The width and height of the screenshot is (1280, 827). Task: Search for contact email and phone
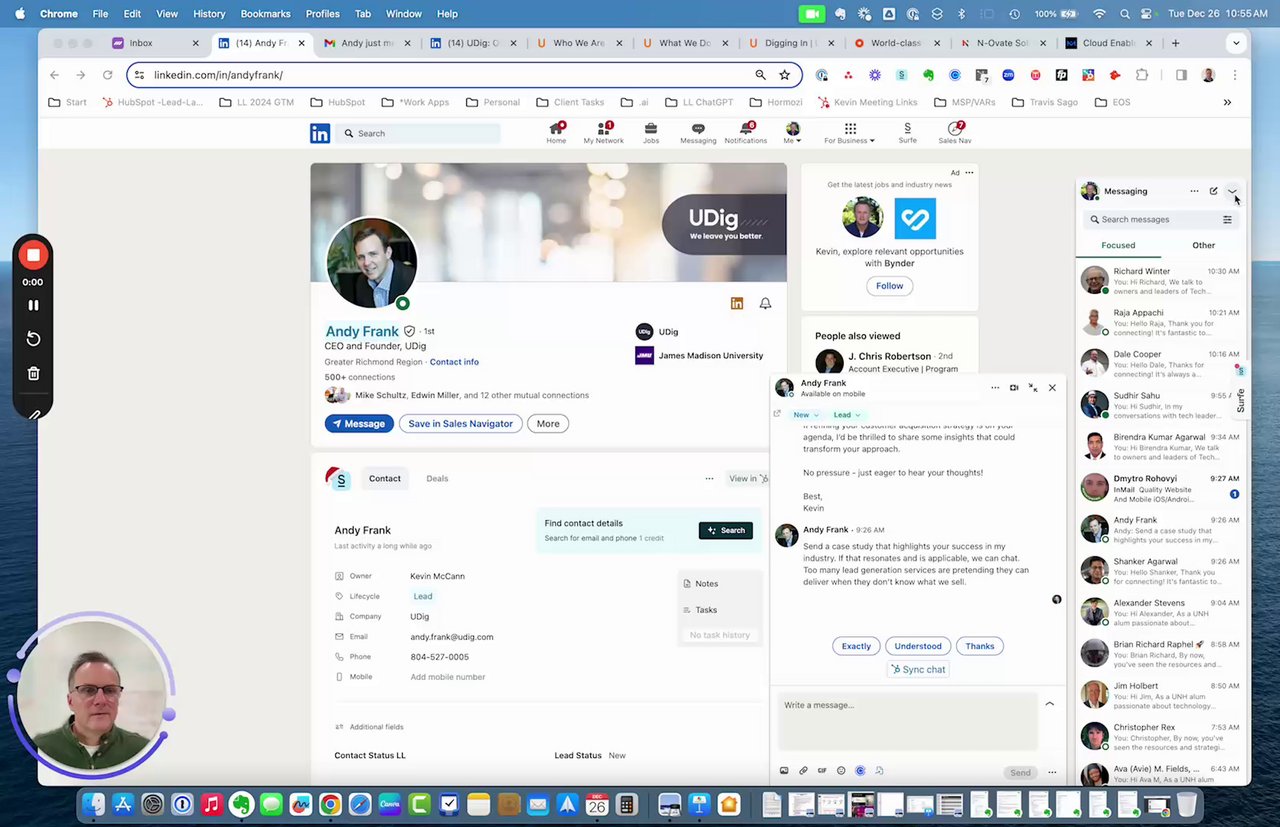726,530
